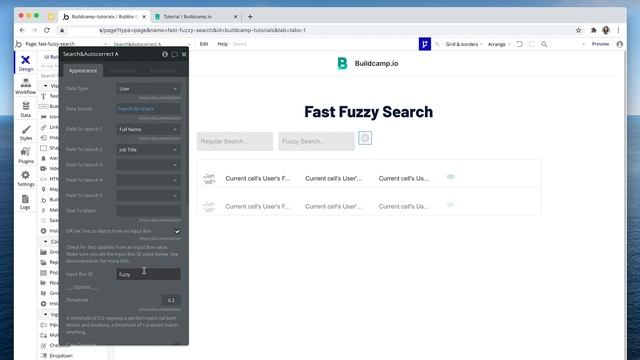Click the magnifier search icon in toolbar
The height and width of the screenshot is (360, 640).
(x=544, y=44)
